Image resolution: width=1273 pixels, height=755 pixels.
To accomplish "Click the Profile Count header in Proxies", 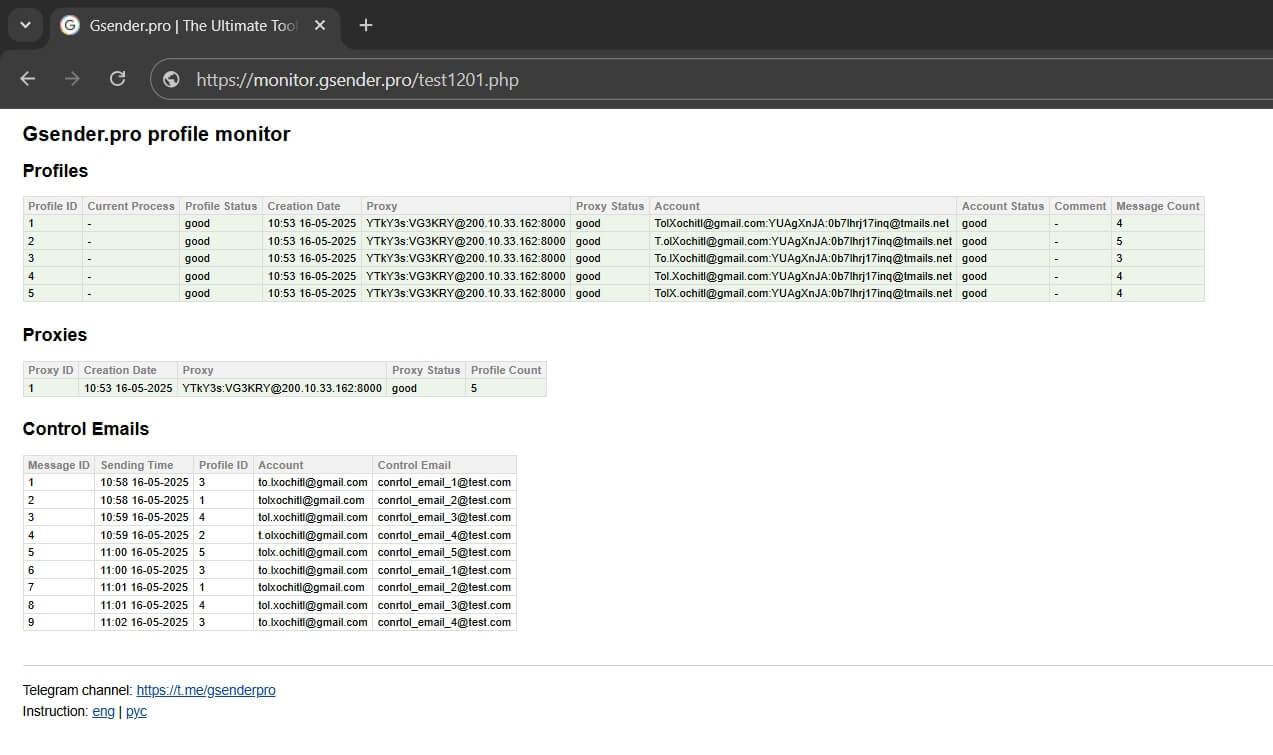I will [506, 370].
